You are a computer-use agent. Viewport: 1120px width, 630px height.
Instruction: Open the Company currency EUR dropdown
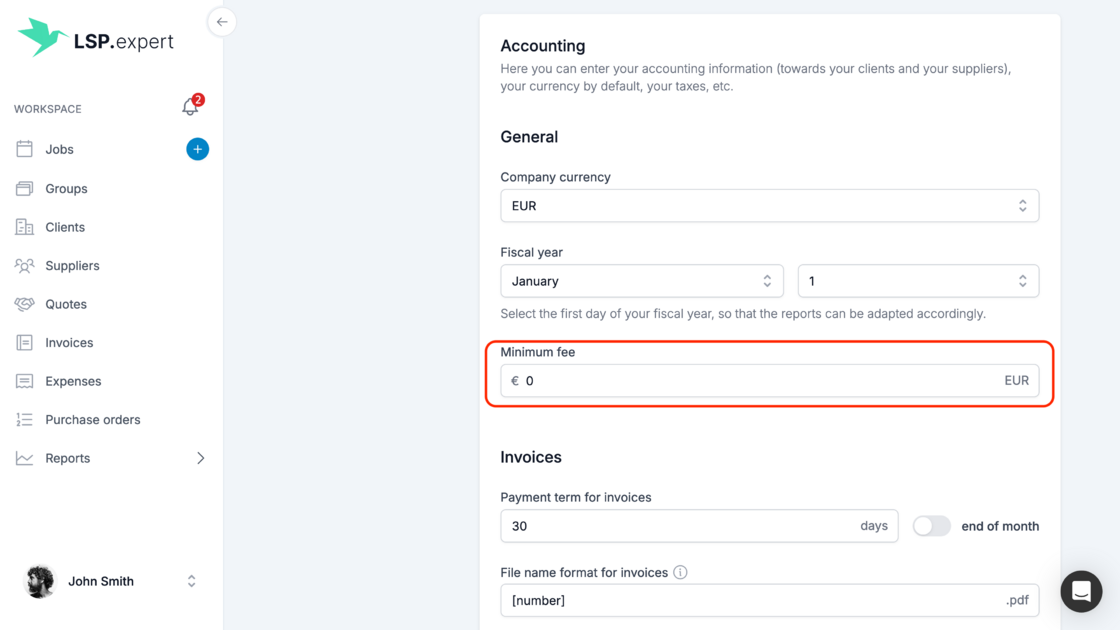click(x=769, y=206)
